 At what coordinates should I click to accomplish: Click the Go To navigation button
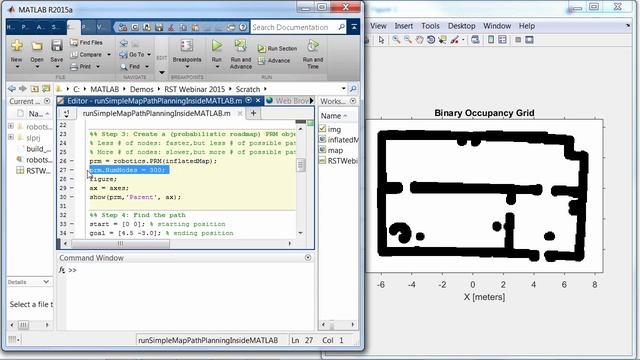133,54
